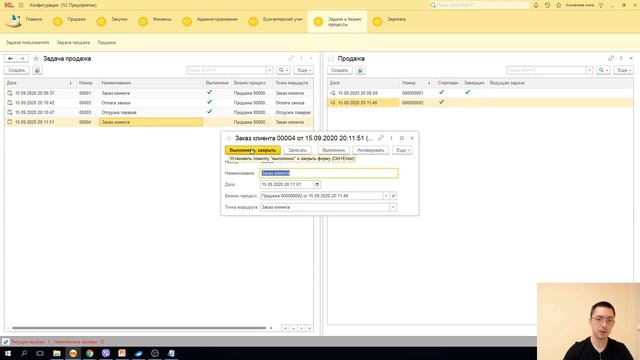This screenshot has height=360, width=640.
Task: Open the notifications bell icon
Action: coord(536,5)
